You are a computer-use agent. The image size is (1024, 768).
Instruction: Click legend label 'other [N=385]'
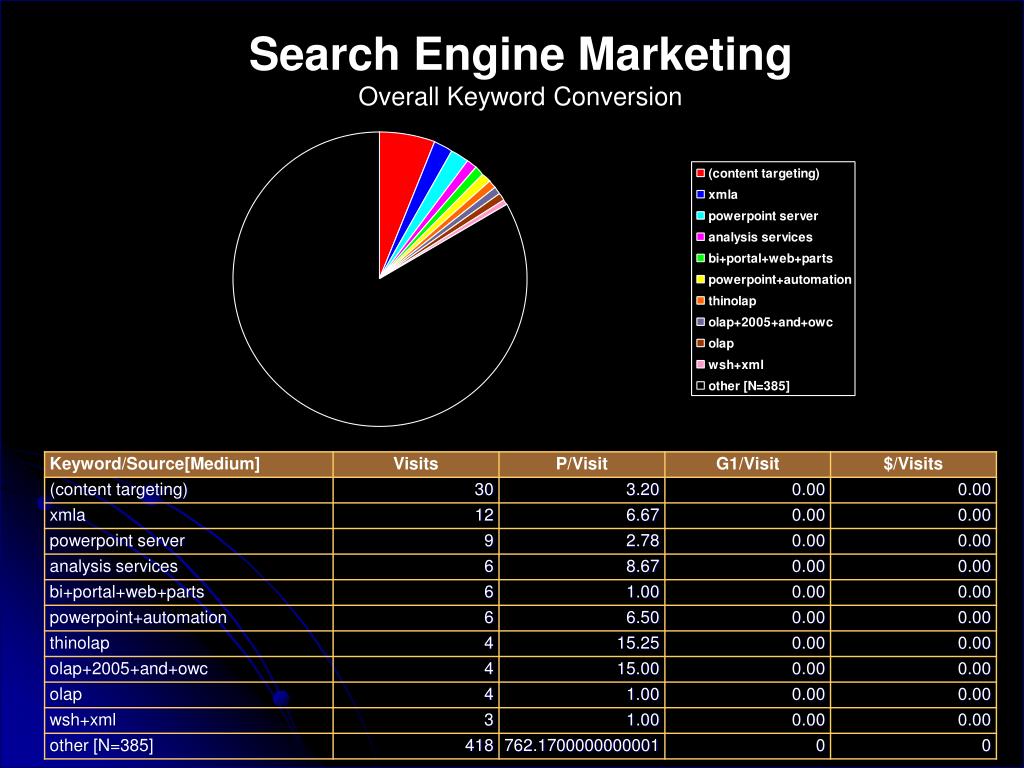pyautogui.click(x=749, y=386)
